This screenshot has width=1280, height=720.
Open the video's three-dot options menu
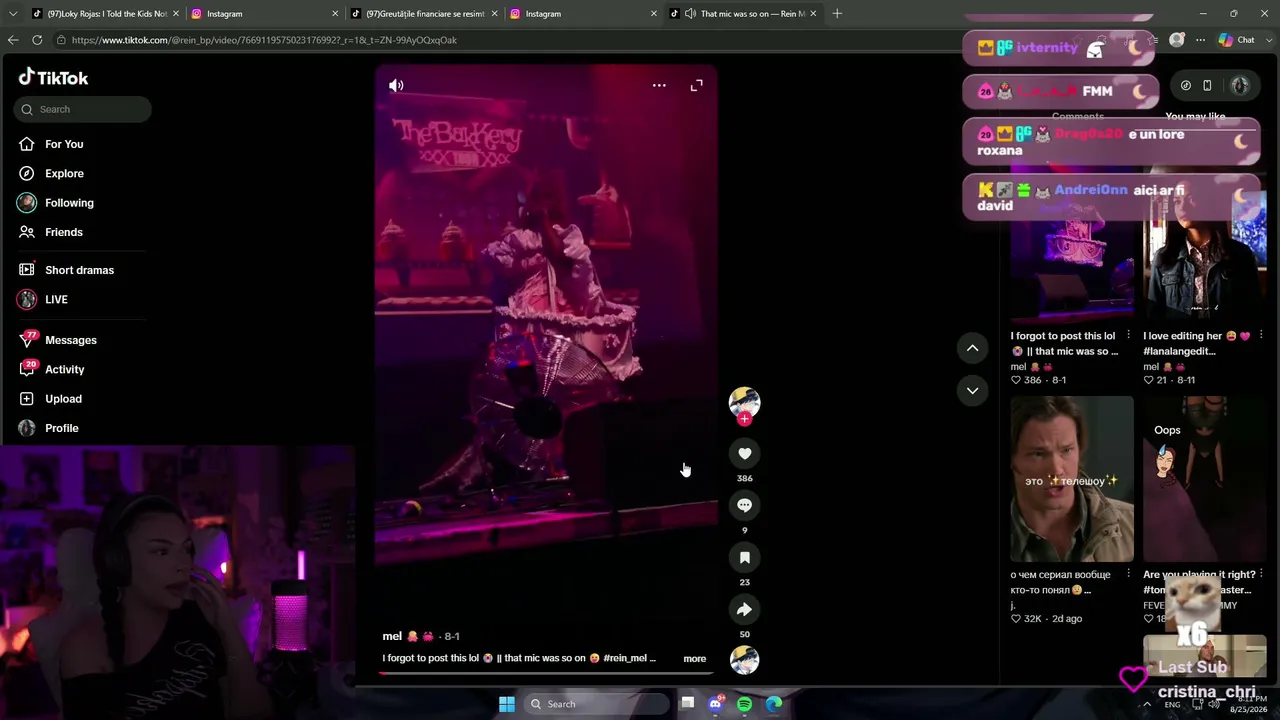tap(659, 85)
